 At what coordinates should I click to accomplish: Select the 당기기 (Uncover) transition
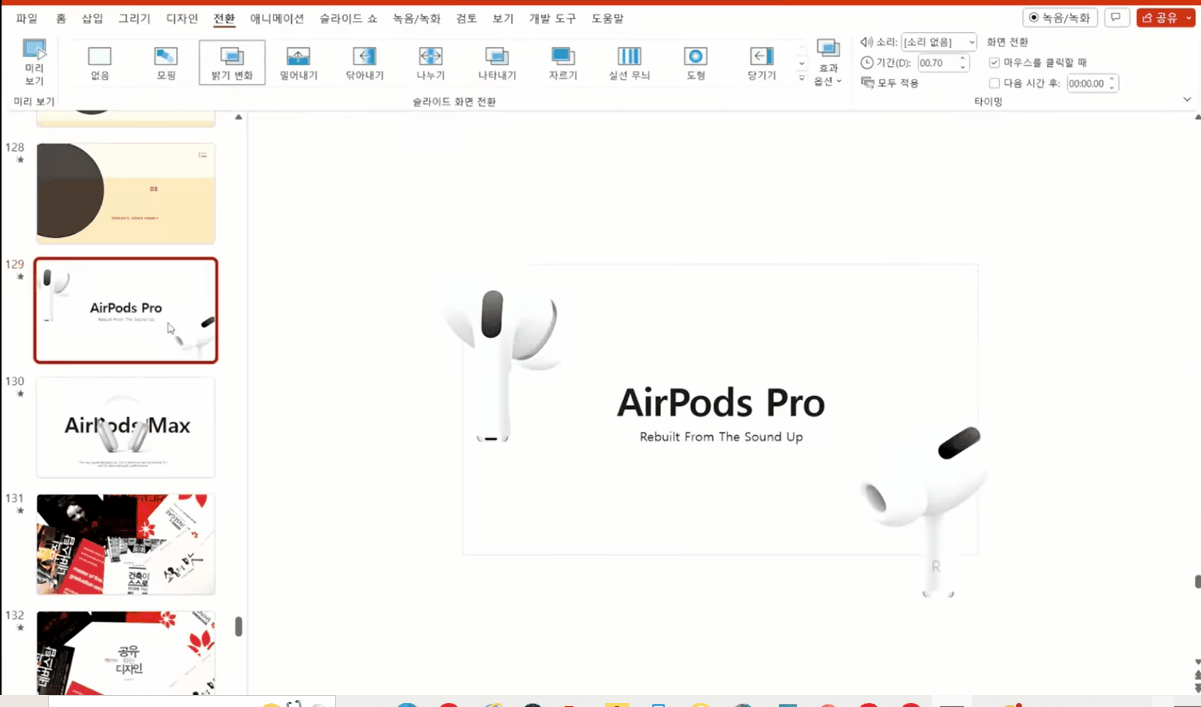click(x=761, y=63)
